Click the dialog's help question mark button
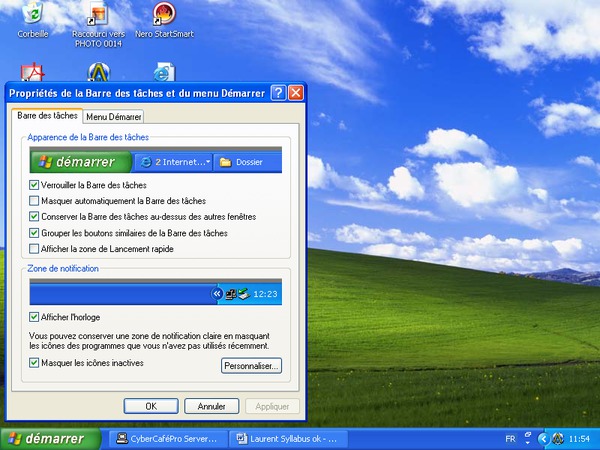The width and height of the screenshot is (600, 450). click(278, 93)
